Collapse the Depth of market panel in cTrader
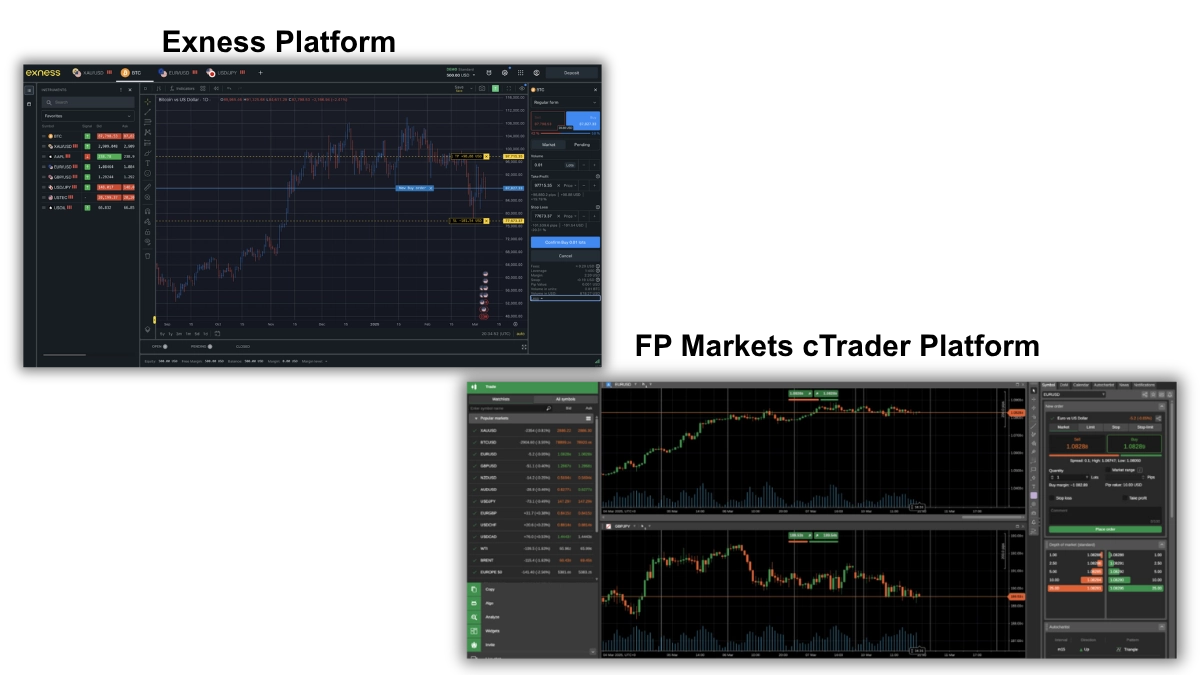The image size is (1200, 675). (1161, 544)
